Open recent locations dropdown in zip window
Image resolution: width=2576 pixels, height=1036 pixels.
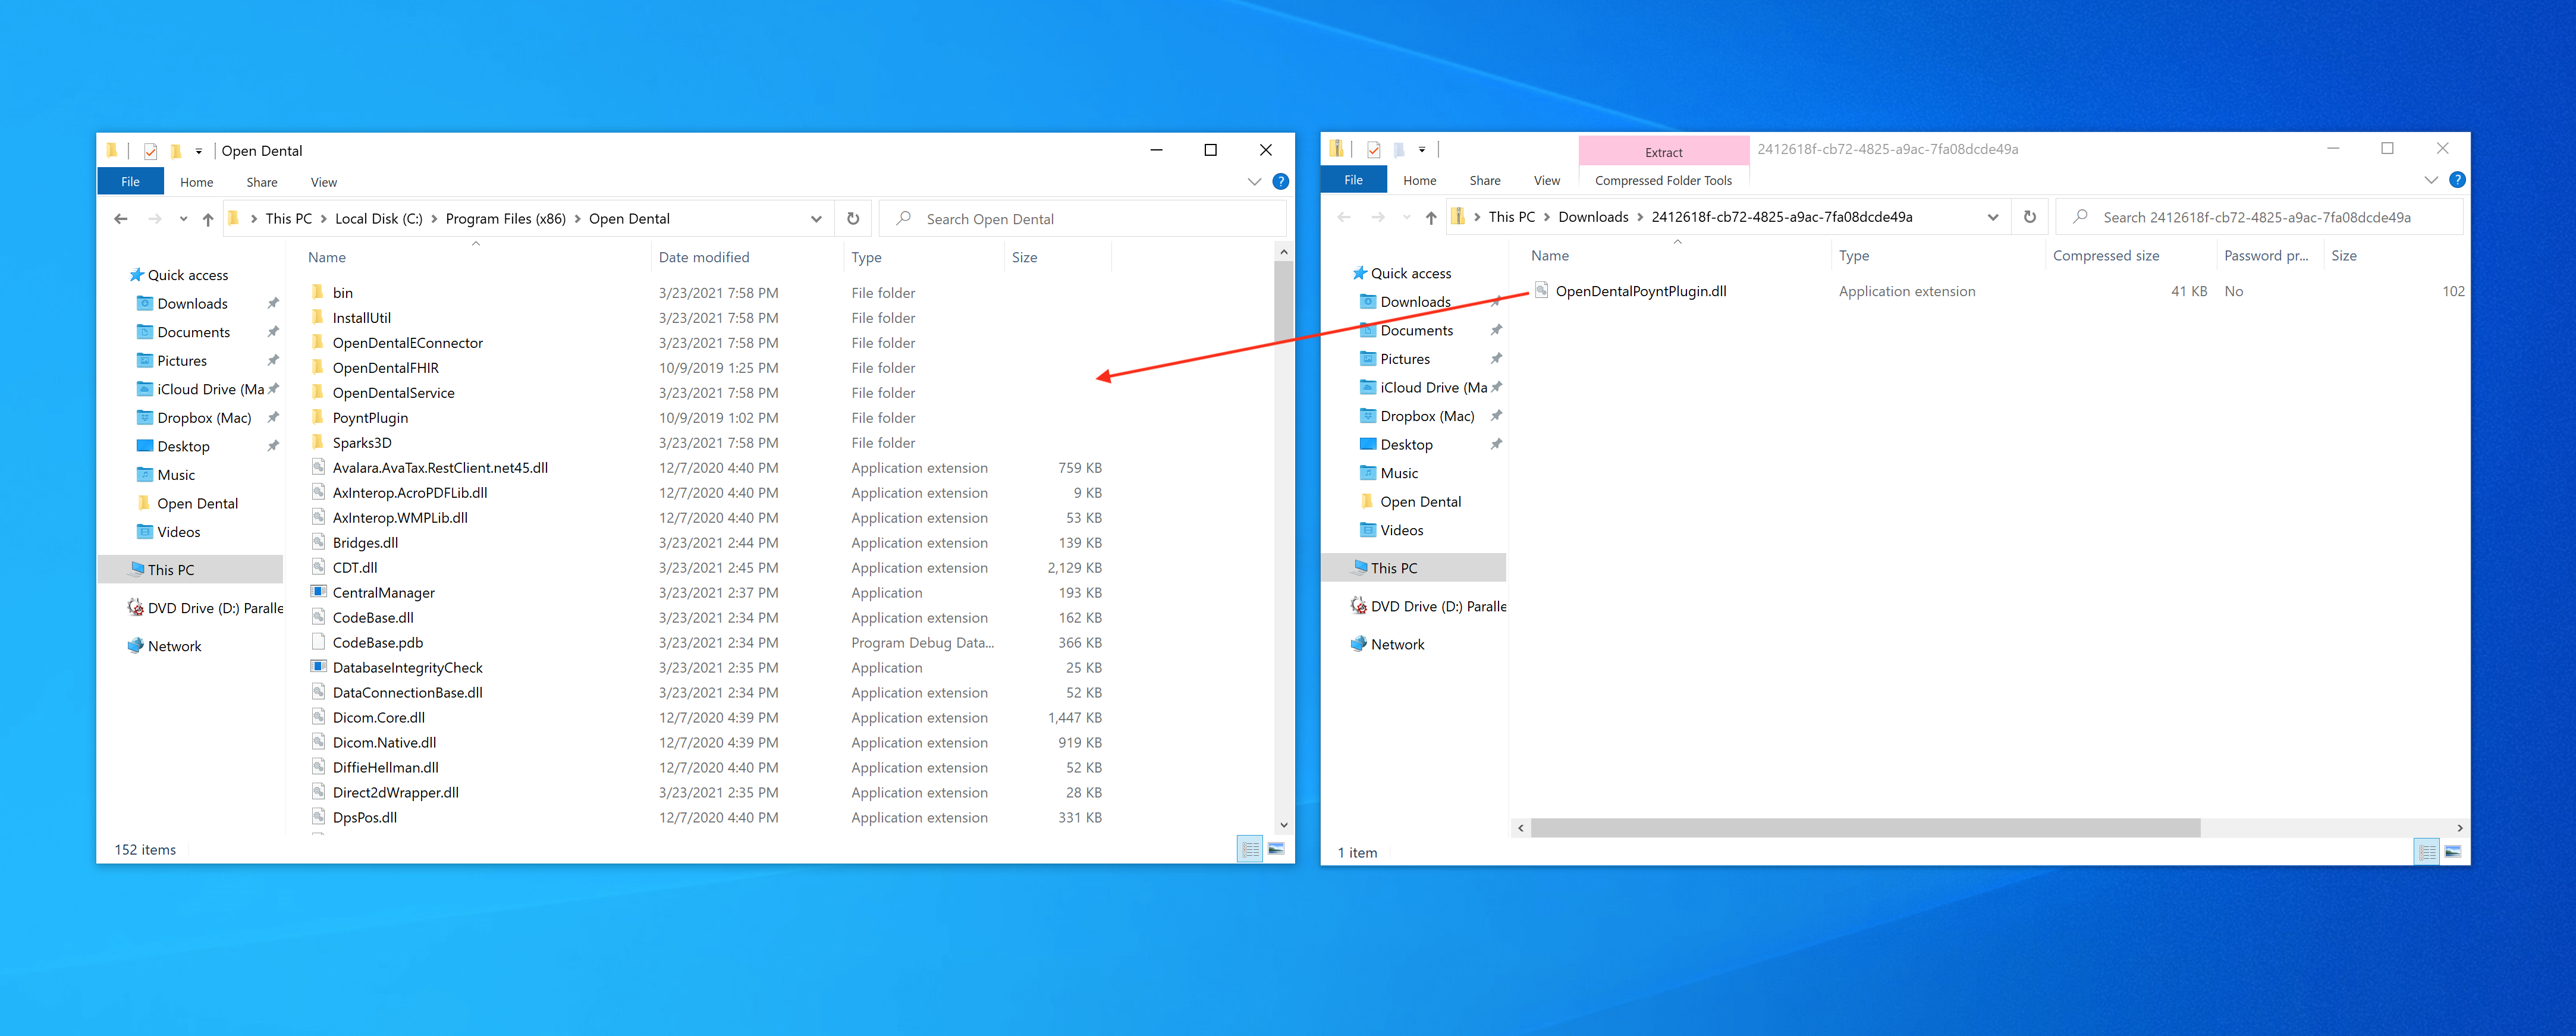point(1406,217)
